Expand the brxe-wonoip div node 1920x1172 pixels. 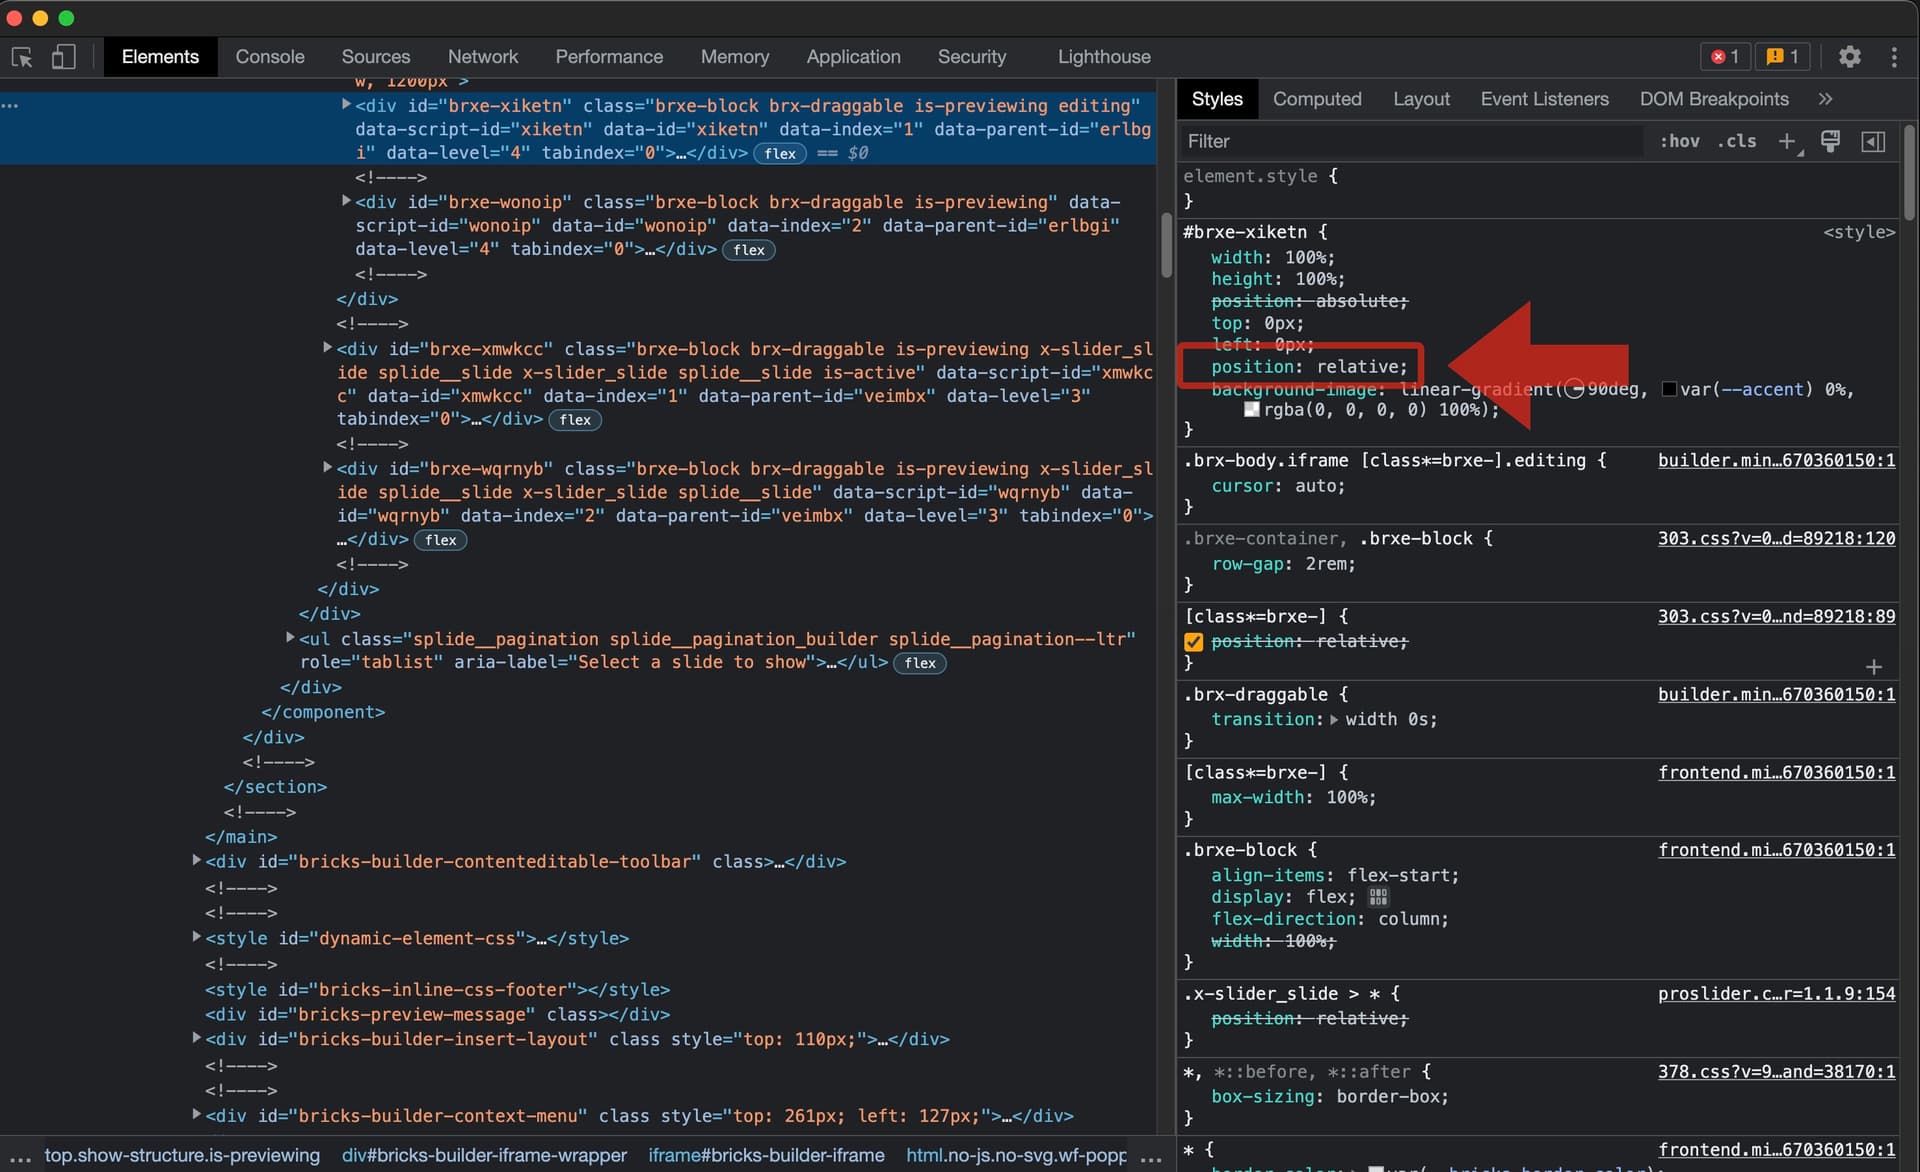click(346, 200)
